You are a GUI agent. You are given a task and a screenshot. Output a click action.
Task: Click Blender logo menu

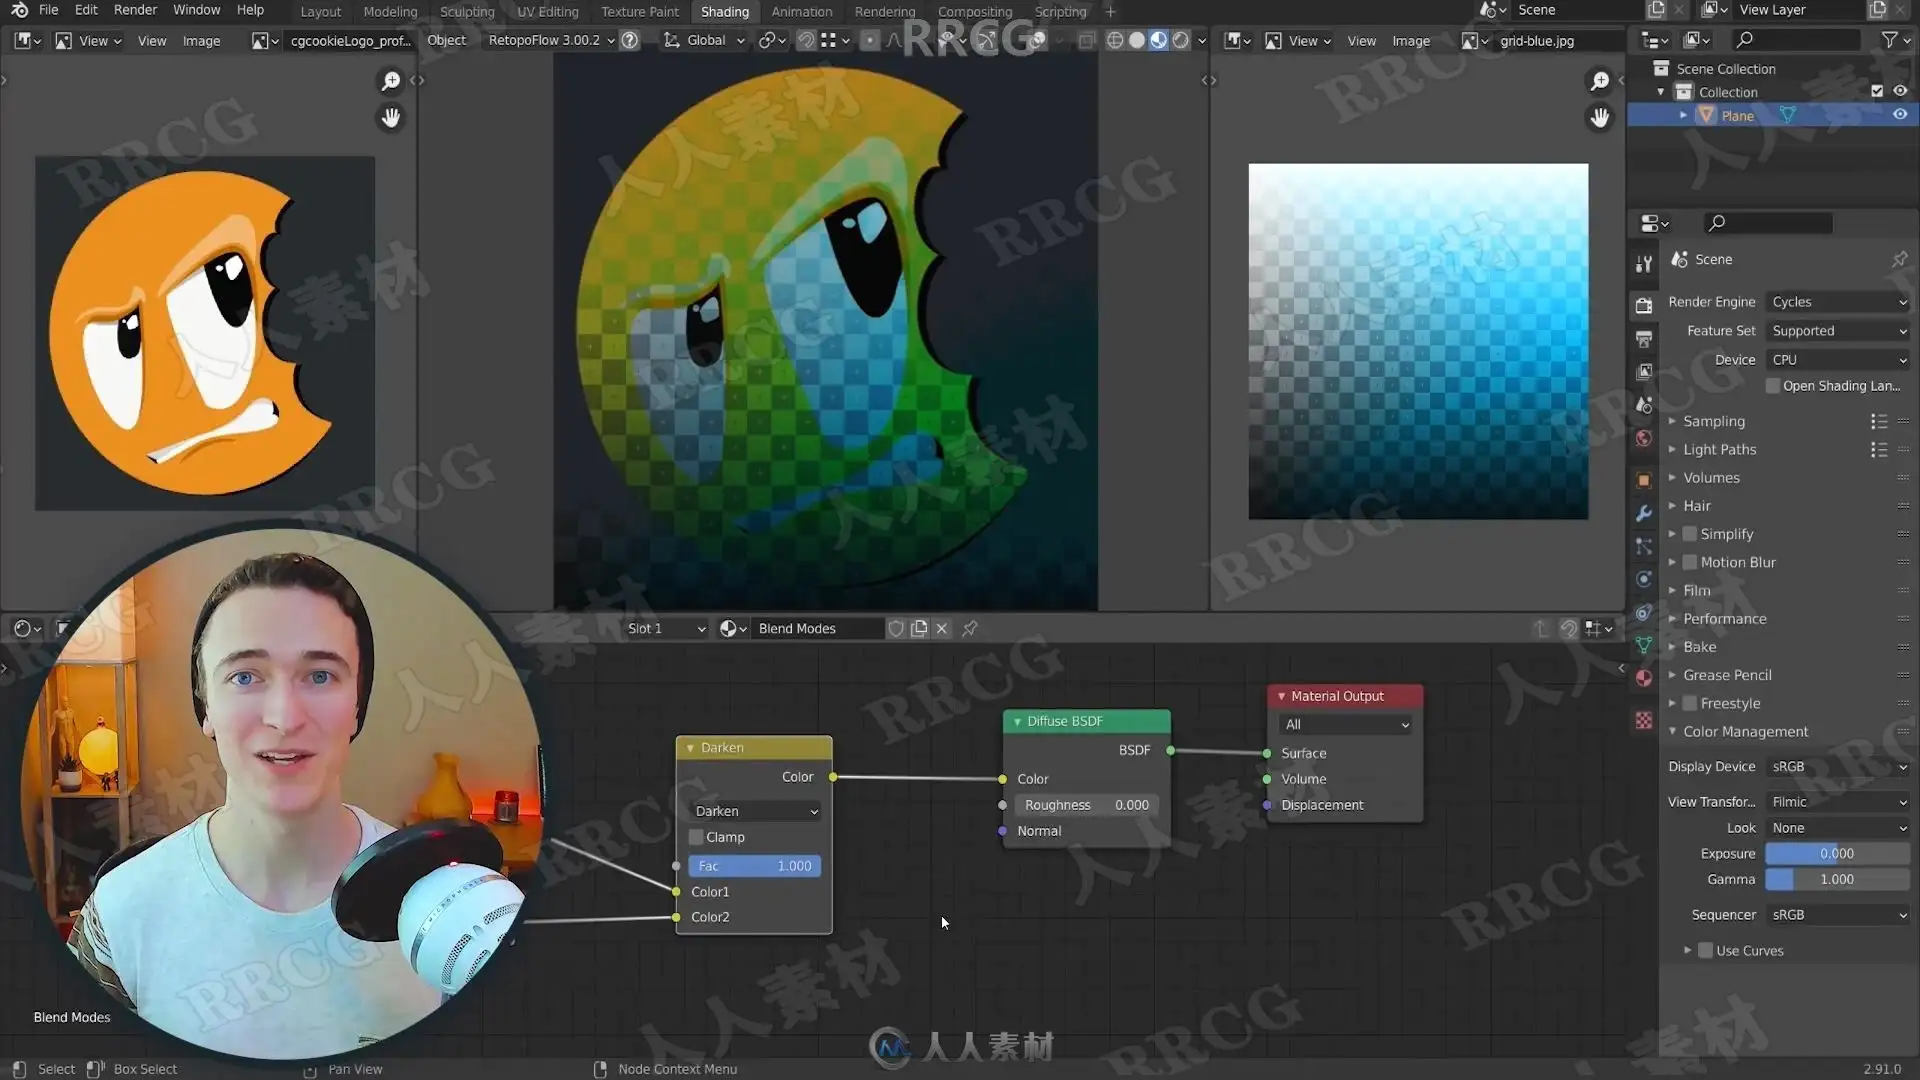click(x=19, y=10)
